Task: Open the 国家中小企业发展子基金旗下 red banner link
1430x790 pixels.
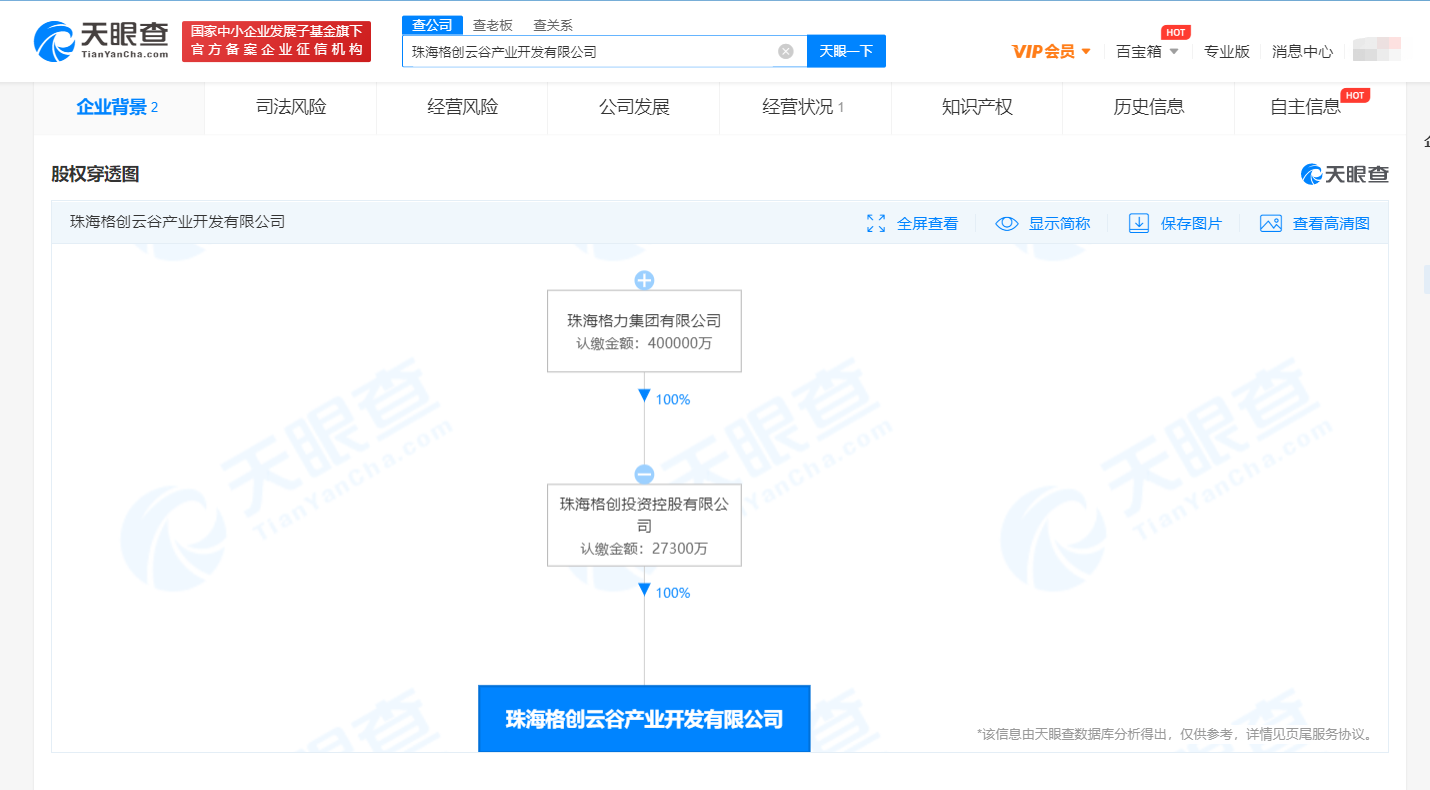Action: pyautogui.click(x=276, y=41)
